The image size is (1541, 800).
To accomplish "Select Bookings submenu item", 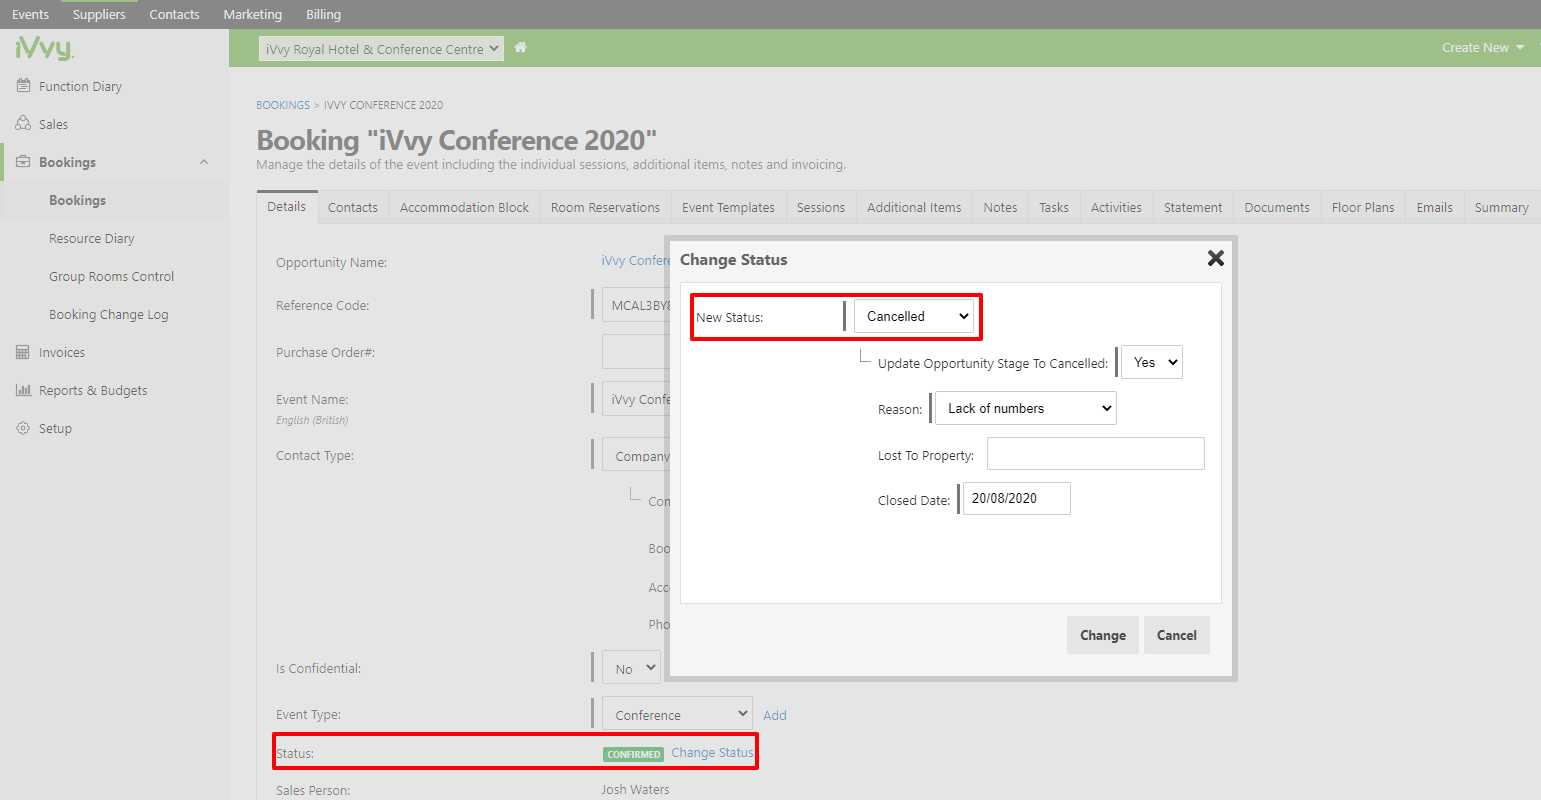I will click(x=77, y=200).
